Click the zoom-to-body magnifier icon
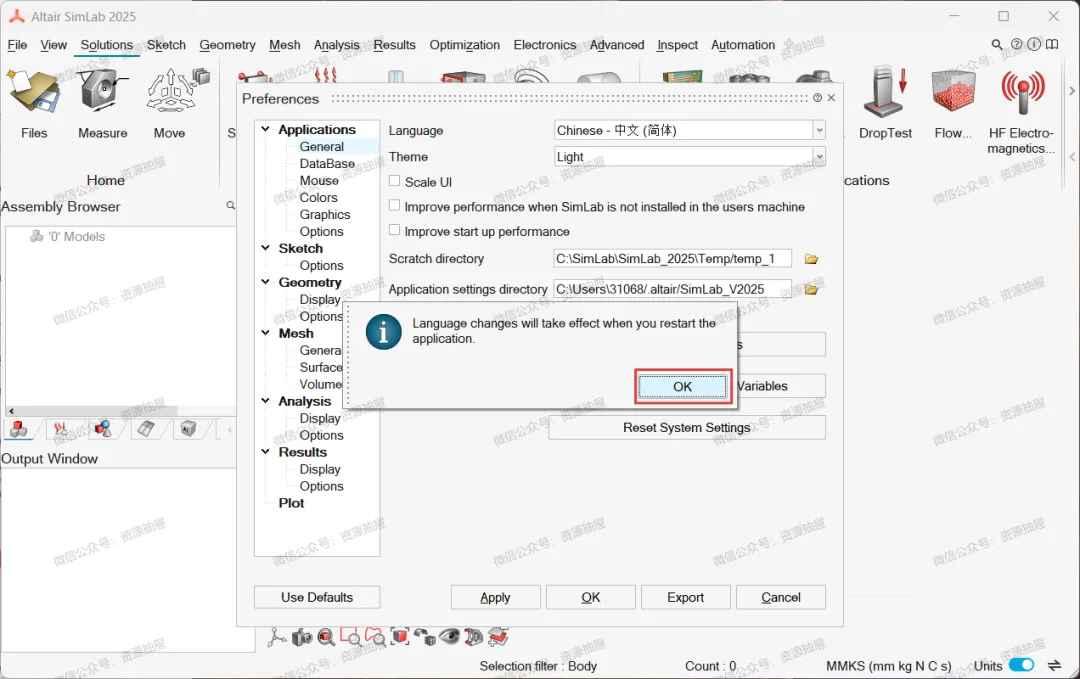The image size is (1080, 679). click(326, 637)
